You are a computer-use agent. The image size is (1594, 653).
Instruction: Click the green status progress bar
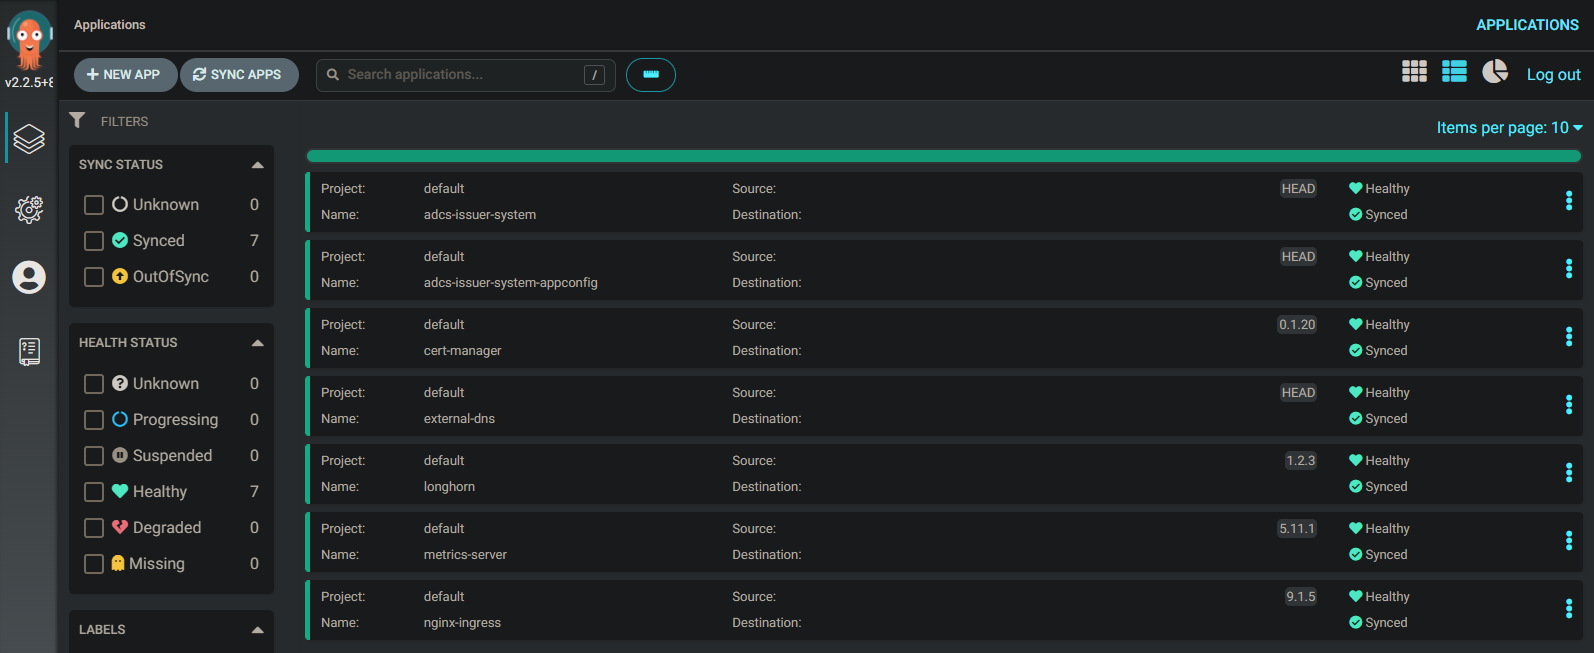[943, 156]
